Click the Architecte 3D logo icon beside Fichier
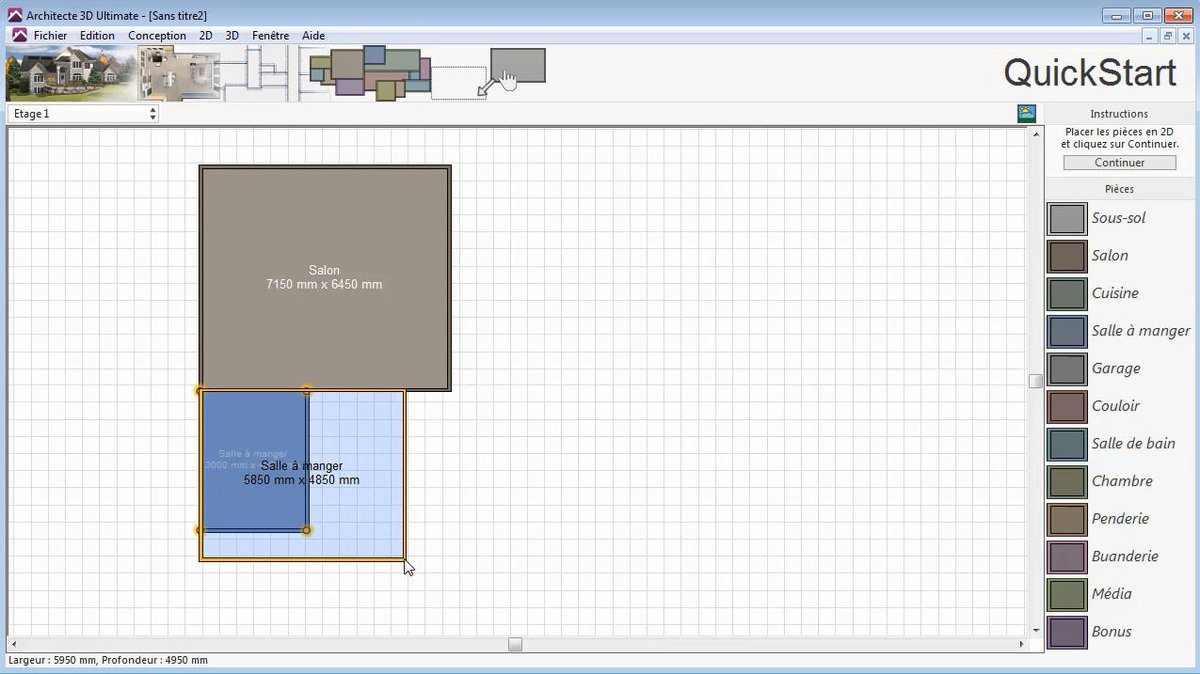The height and width of the screenshot is (674, 1200). (19, 35)
